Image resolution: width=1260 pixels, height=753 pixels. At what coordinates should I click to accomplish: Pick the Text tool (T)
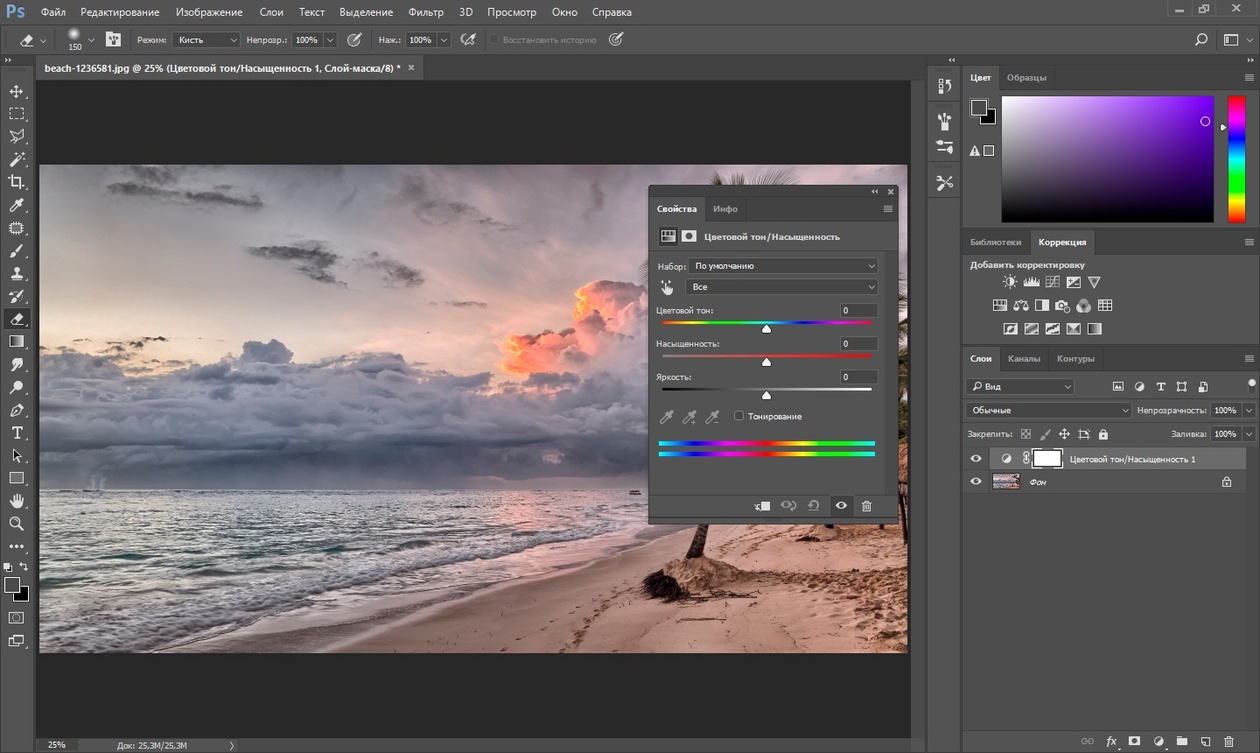(x=17, y=433)
